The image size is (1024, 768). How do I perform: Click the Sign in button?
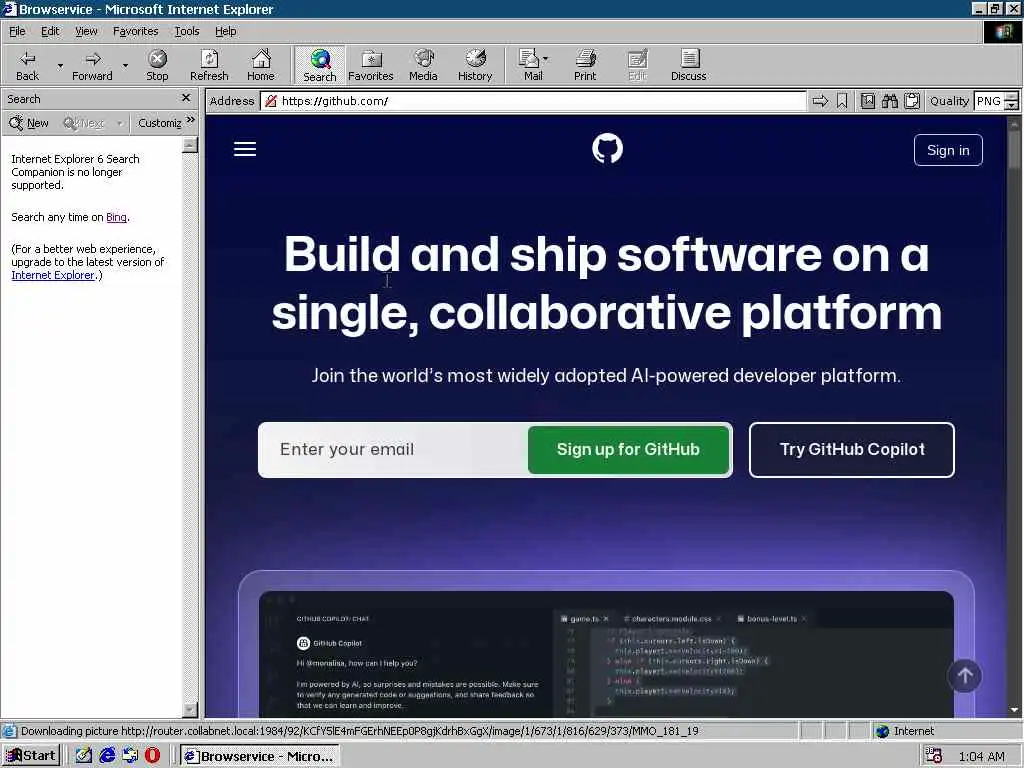(x=948, y=150)
